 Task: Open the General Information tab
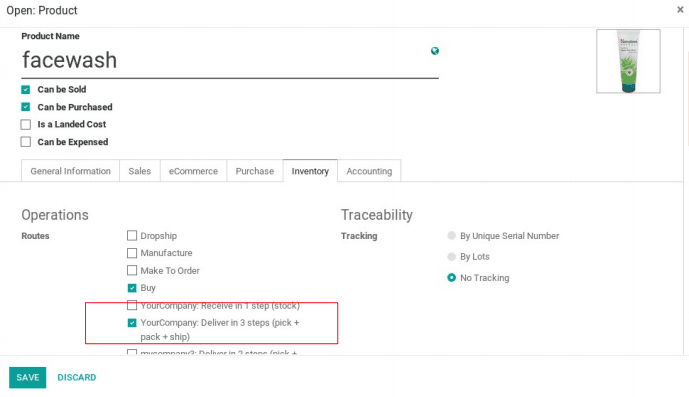70,171
